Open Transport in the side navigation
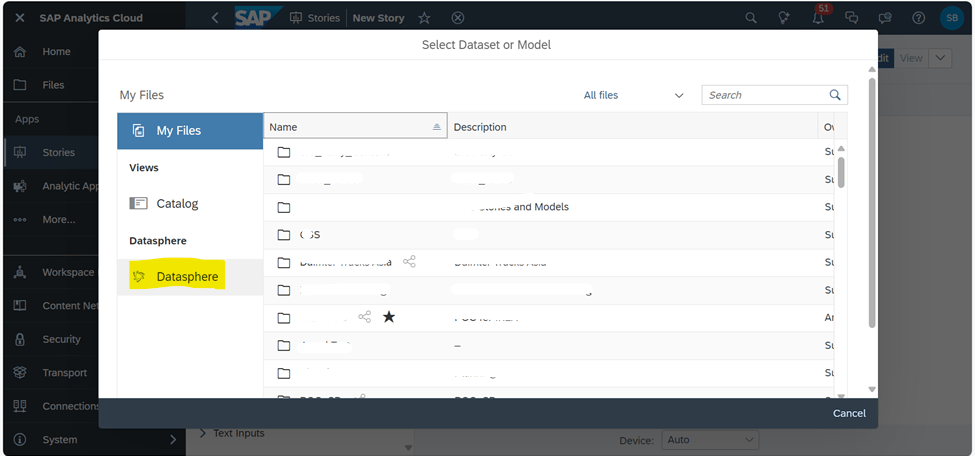Viewport: 975px width, 456px height. (64, 373)
